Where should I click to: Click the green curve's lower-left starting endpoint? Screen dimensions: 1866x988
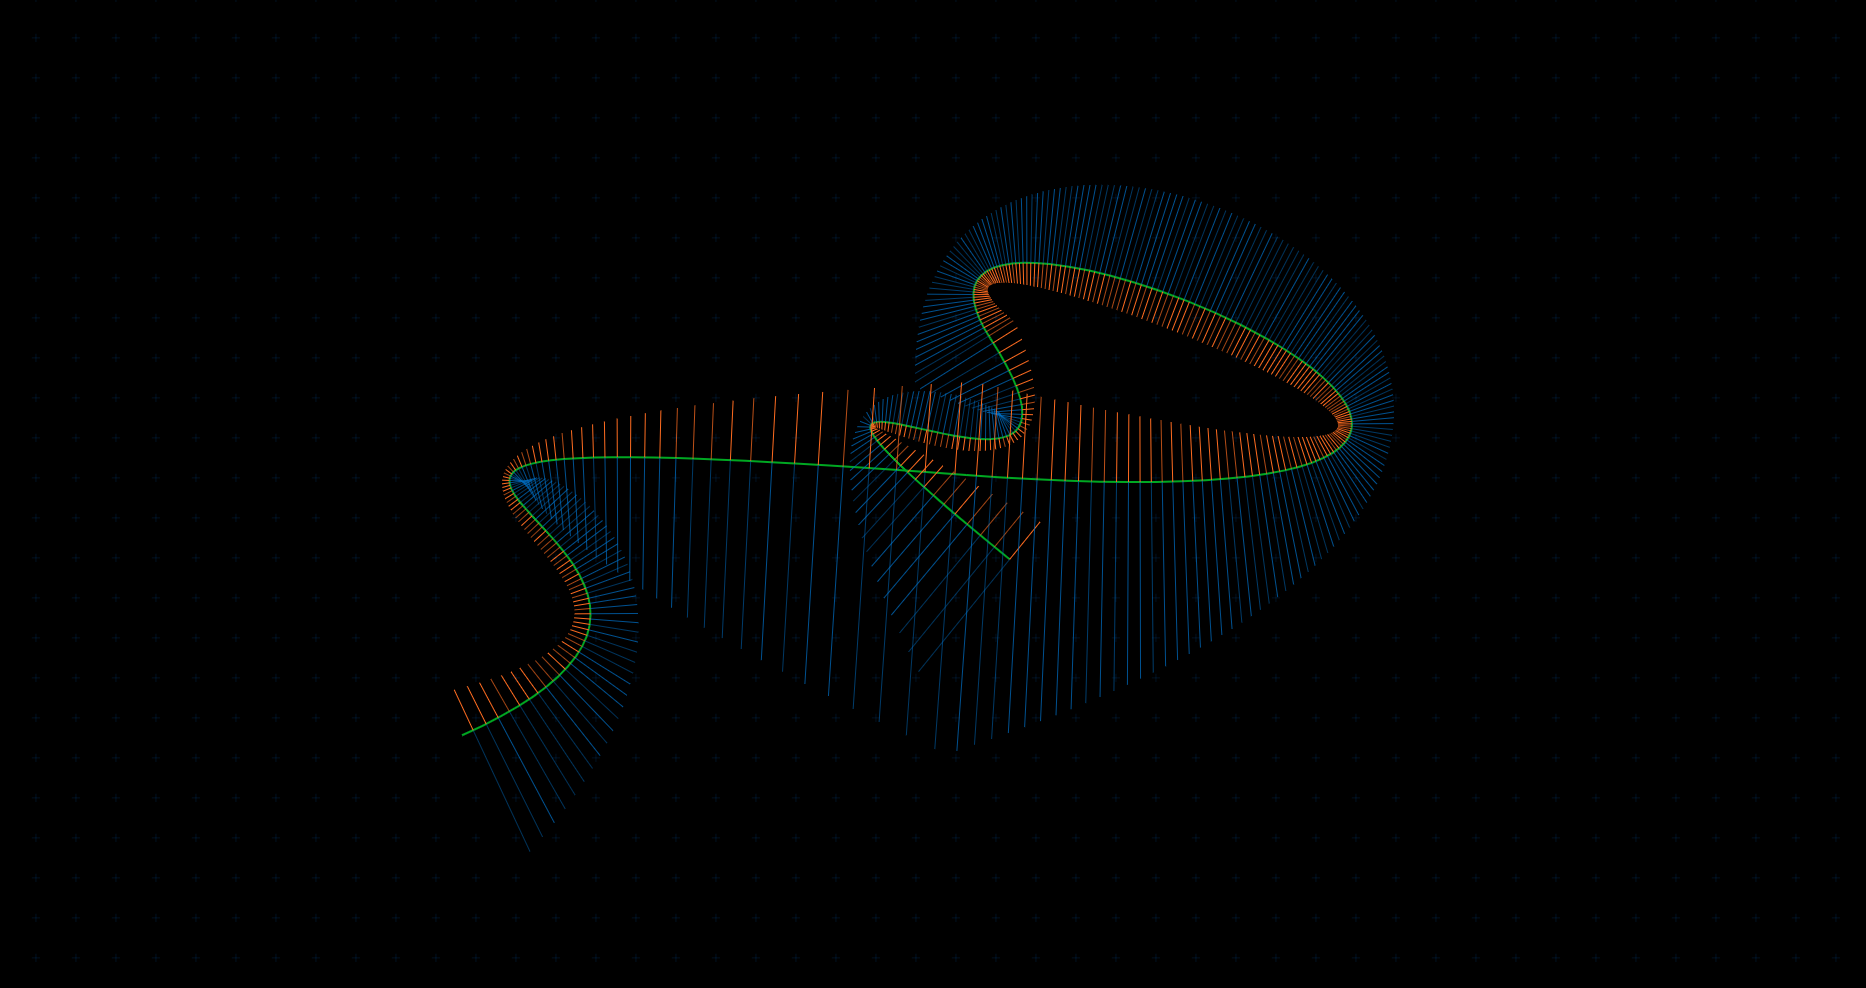(463, 735)
